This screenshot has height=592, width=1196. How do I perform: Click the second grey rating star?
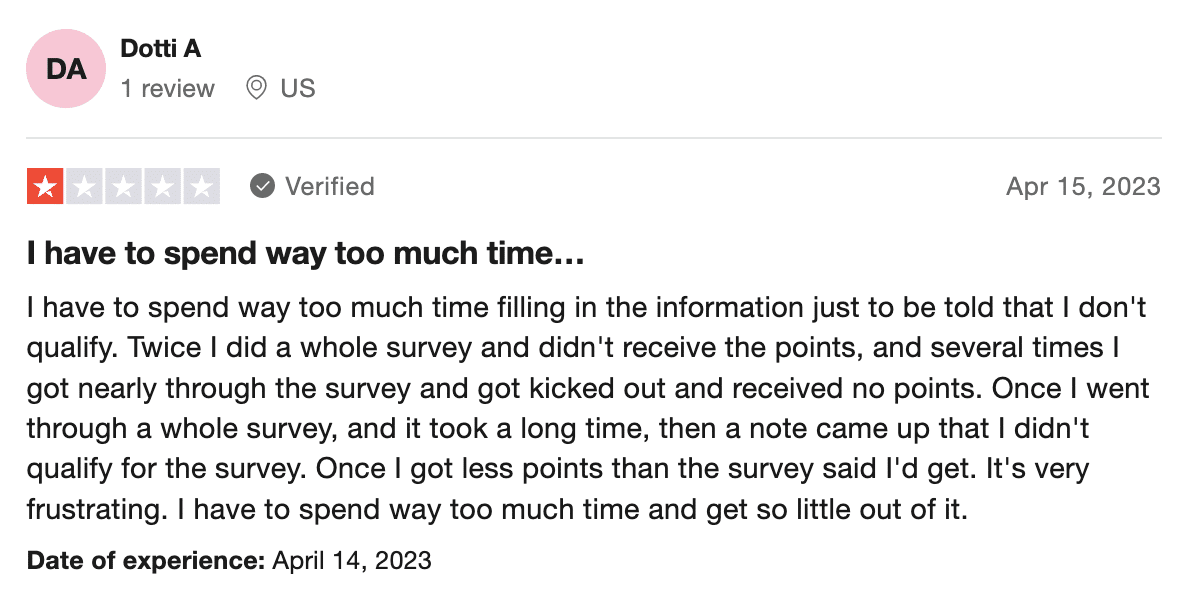coord(85,186)
